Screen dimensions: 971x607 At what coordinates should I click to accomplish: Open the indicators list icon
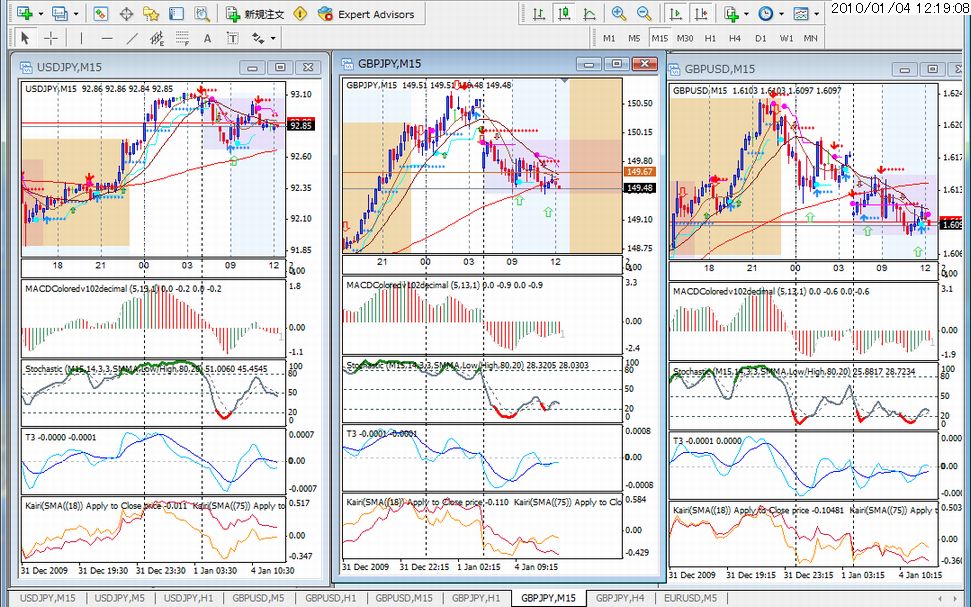click(731, 13)
